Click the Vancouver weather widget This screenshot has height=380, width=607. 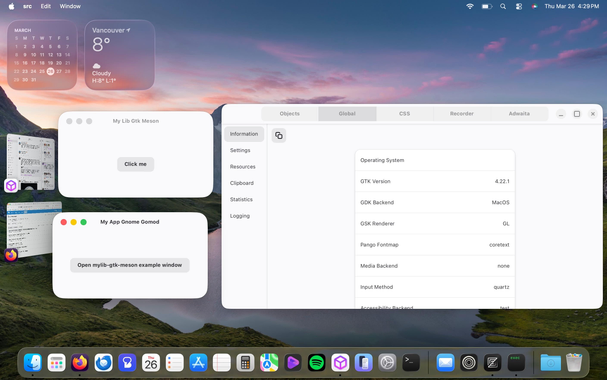(x=120, y=55)
